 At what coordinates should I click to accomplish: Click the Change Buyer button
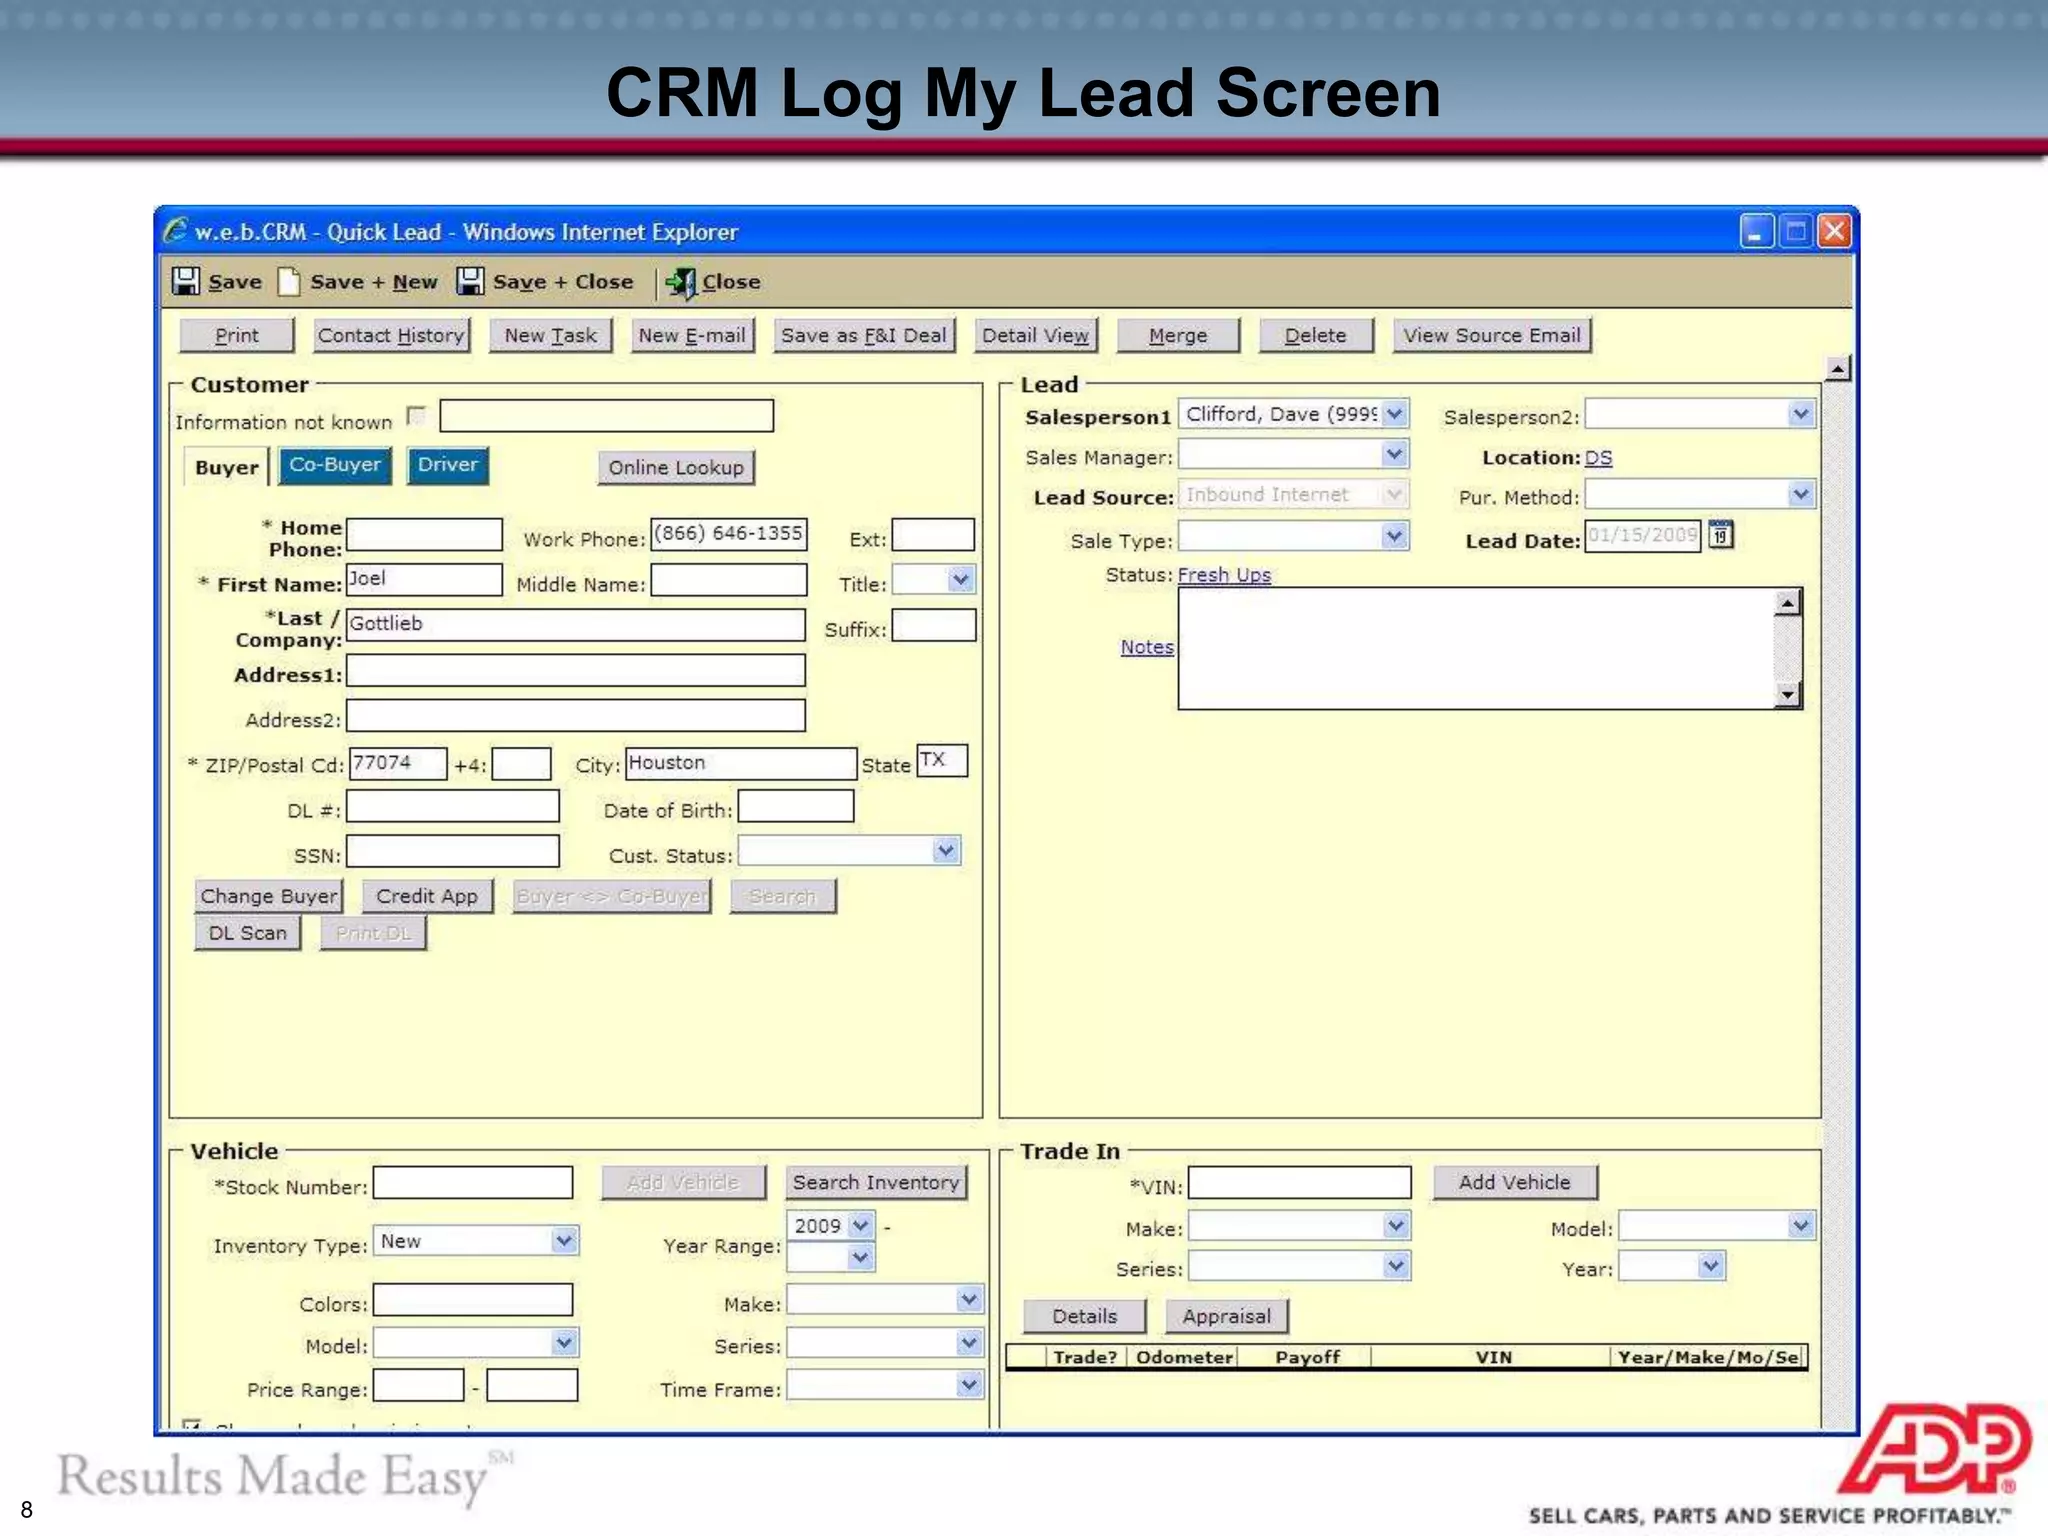[269, 896]
